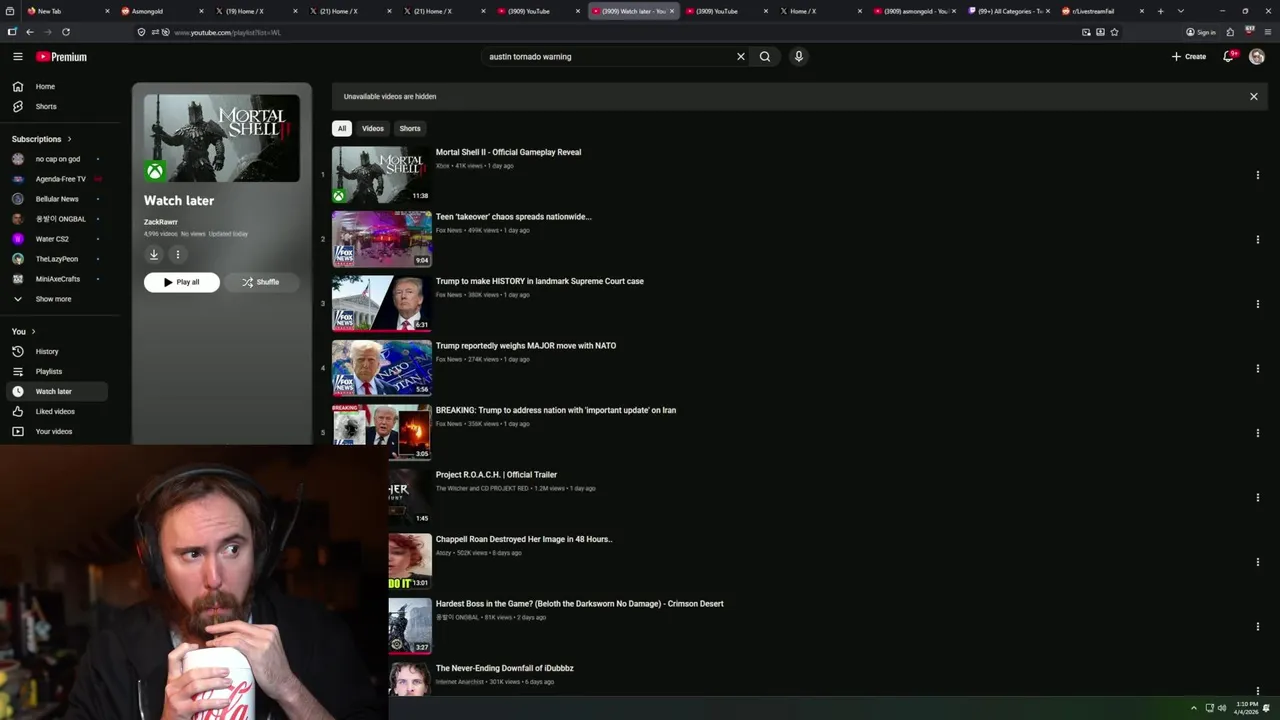Open more options for Hardest Boss Crimson Desert video

1257,627
